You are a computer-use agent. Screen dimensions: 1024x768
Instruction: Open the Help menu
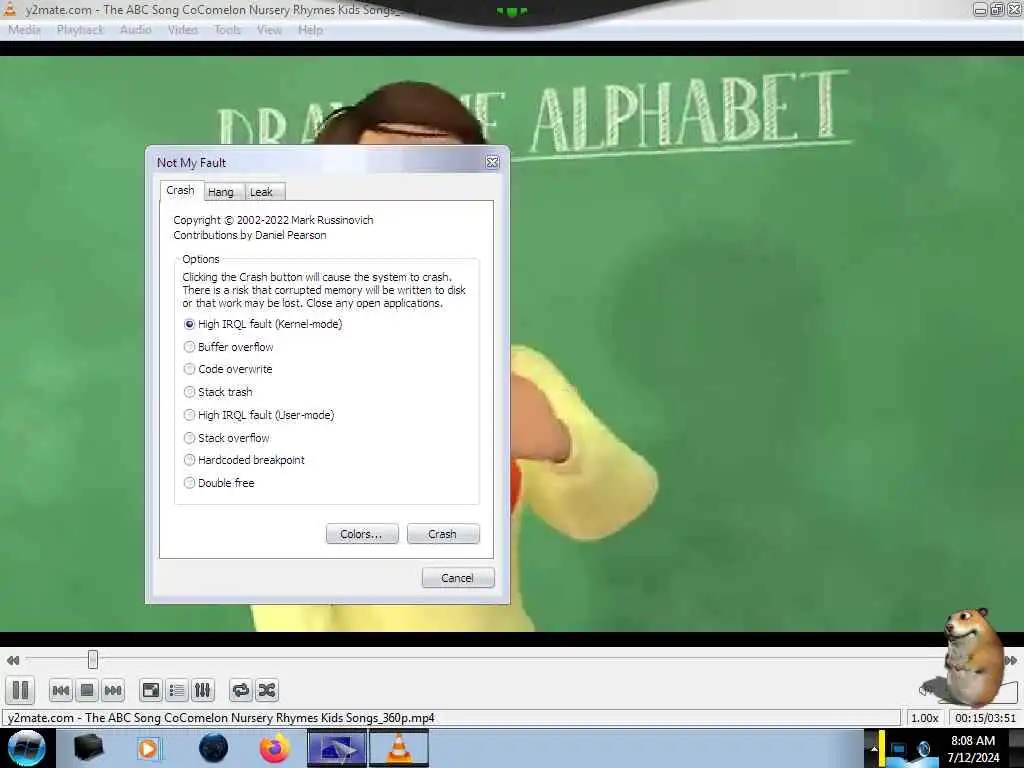(x=310, y=29)
